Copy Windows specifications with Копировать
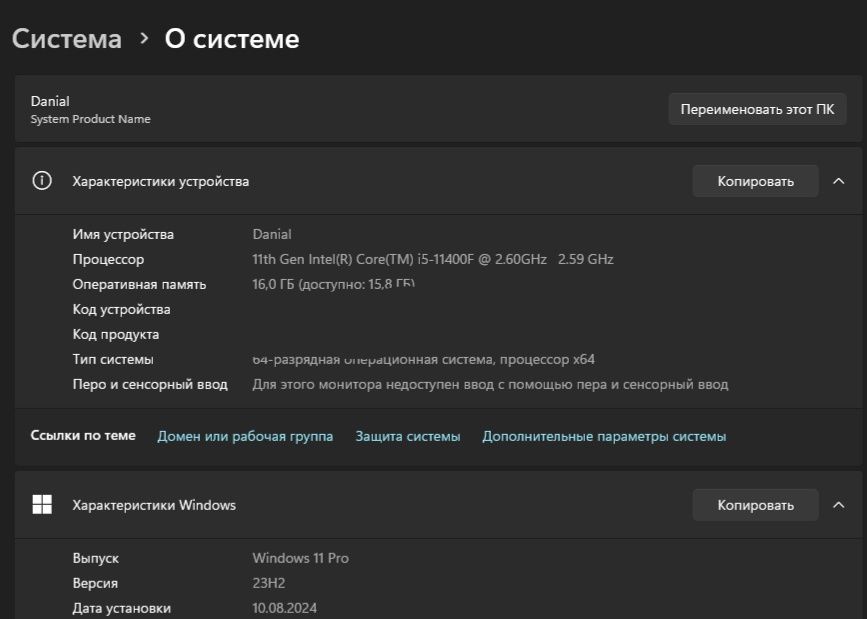 coord(755,504)
